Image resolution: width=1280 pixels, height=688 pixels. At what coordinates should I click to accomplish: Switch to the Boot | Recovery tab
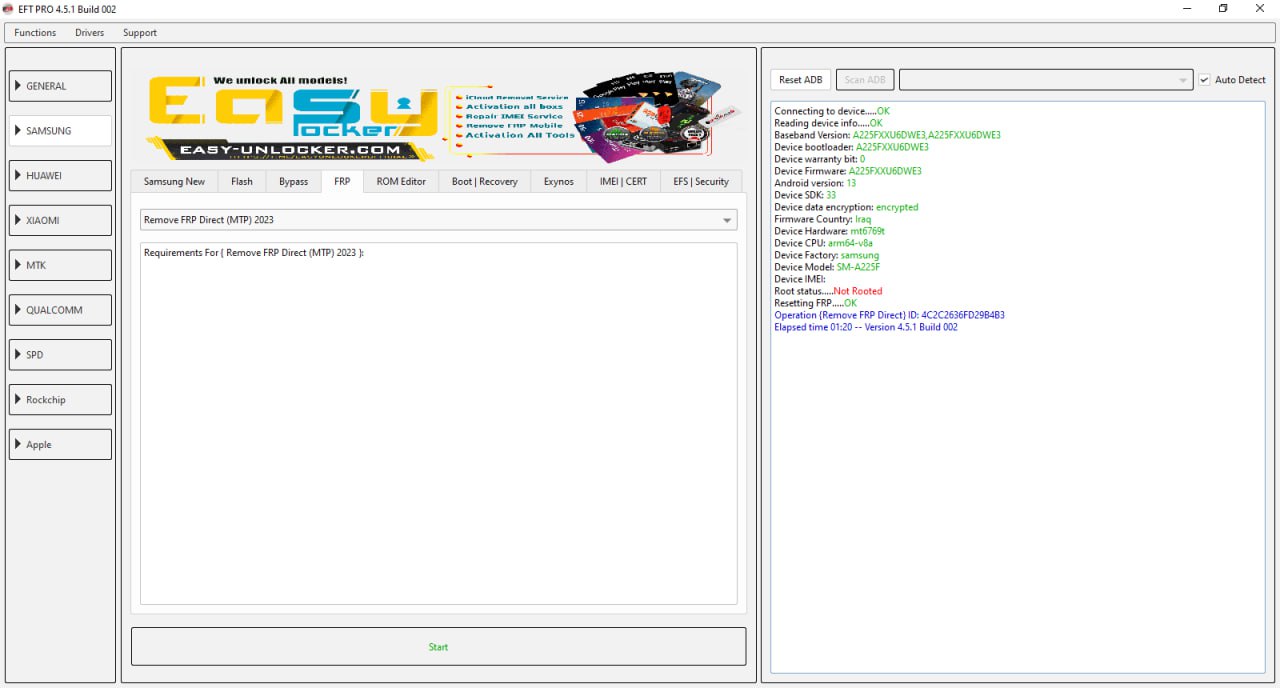coord(484,182)
